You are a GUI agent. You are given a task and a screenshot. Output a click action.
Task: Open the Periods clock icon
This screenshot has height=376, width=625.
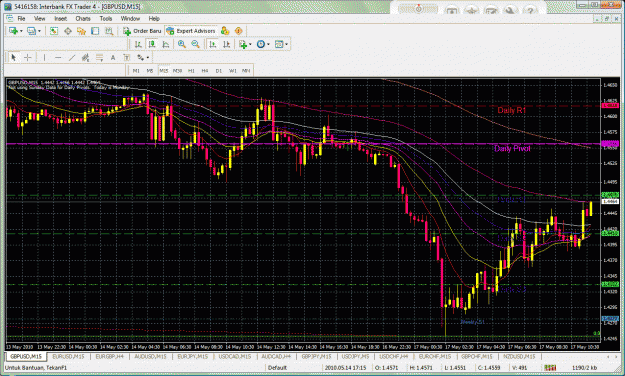tap(261, 44)
